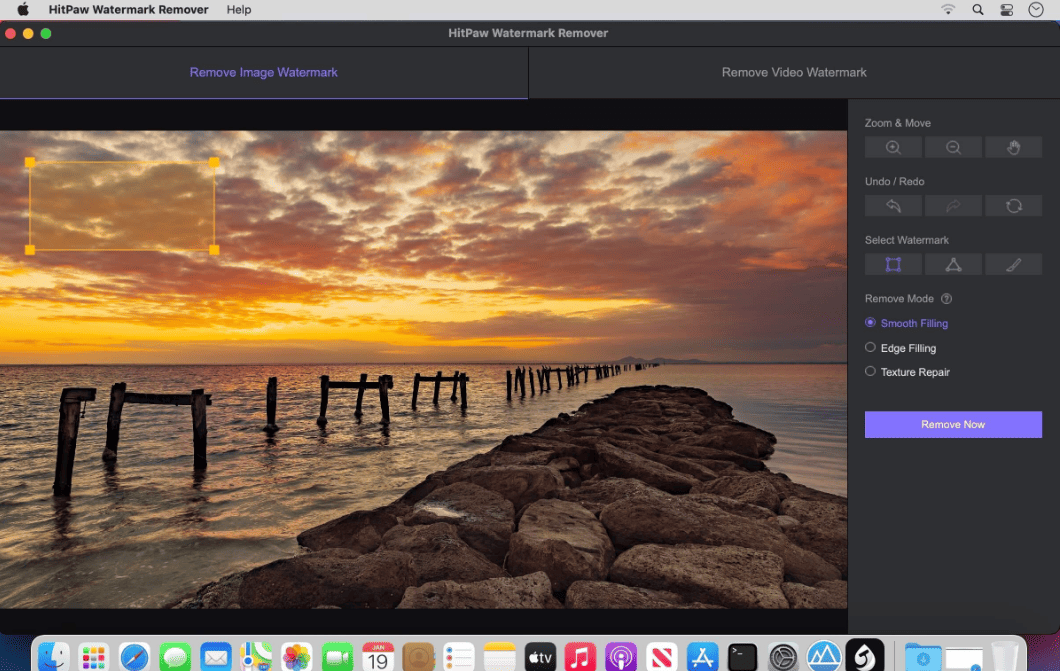
Task: Click the Remove Now button
Action: pyautogui.click(x=953, y=424)
